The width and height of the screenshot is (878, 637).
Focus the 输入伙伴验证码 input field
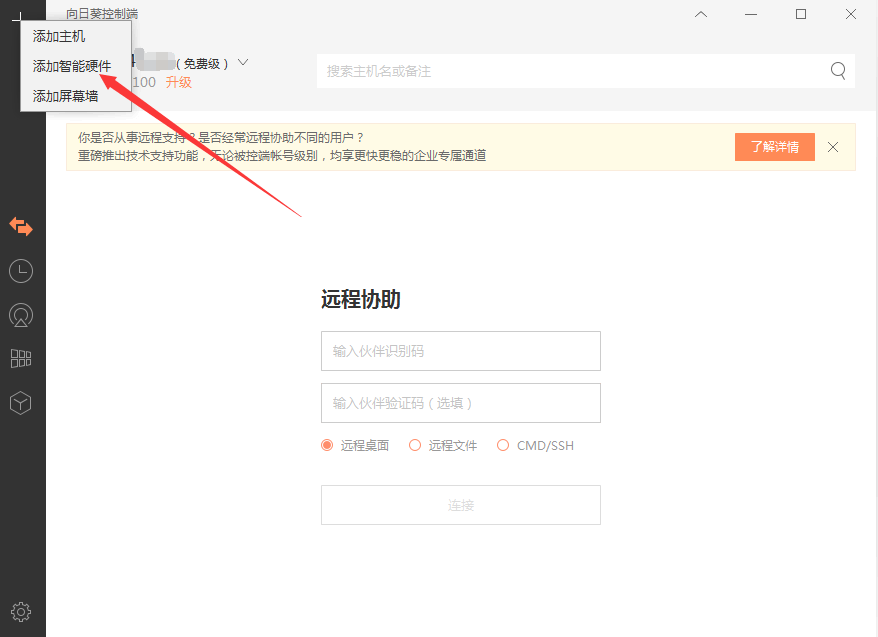click(x=461, y=403)
